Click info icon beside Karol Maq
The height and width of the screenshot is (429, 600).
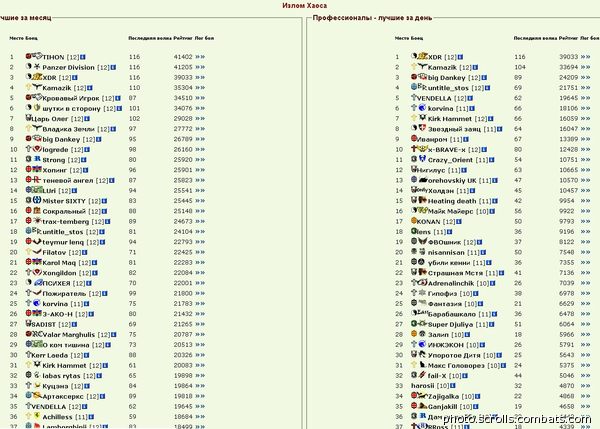coord(94,263)
